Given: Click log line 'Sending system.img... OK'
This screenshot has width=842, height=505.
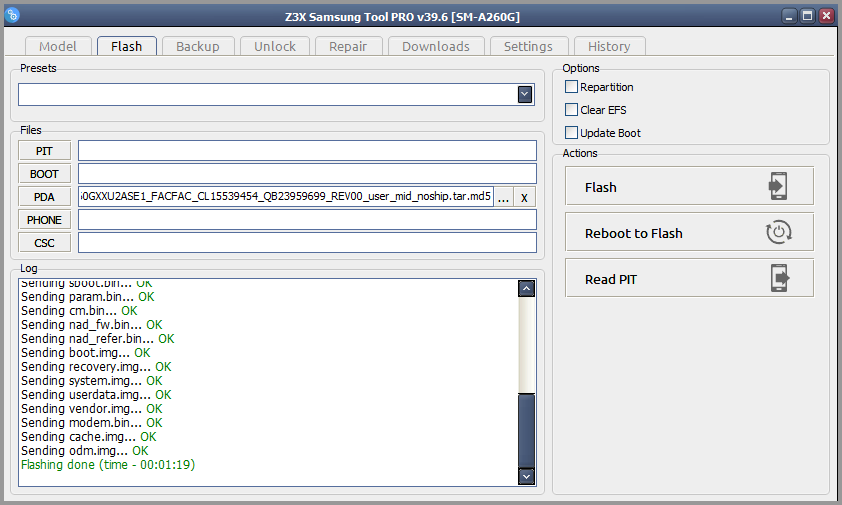Looking at the screenshot, I should [91, 380].
